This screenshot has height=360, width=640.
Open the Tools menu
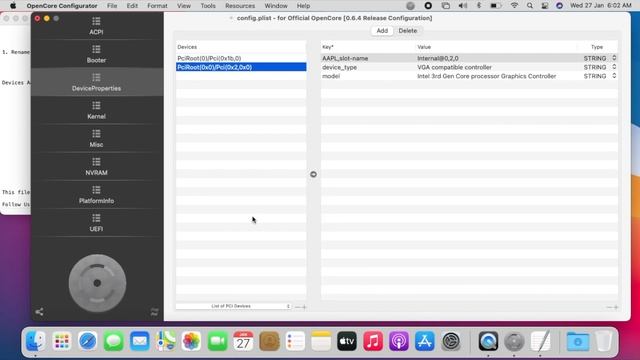[208, 6]
